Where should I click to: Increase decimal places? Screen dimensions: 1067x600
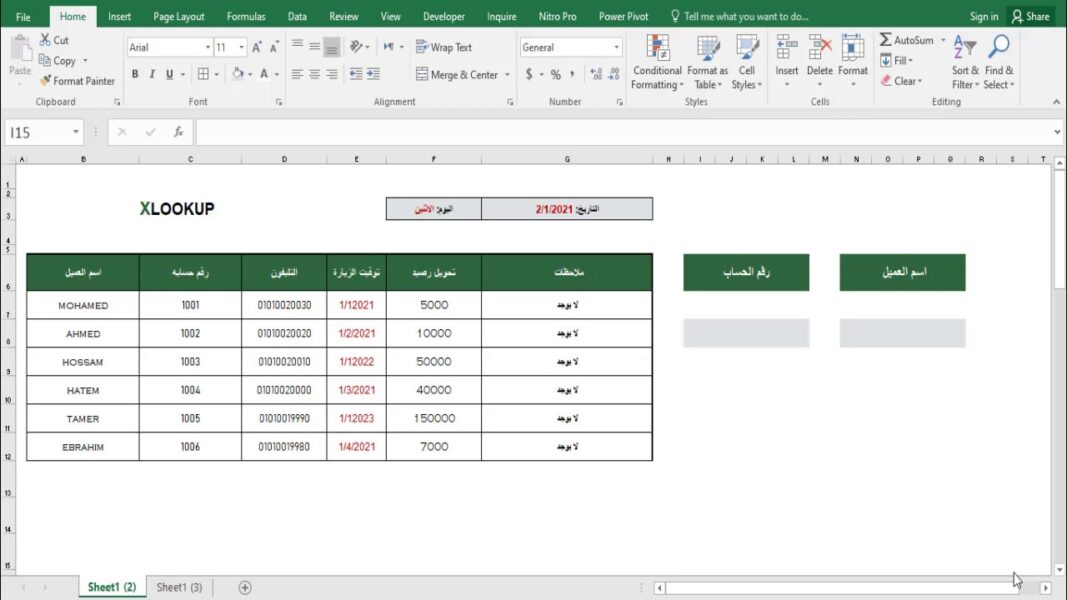[x=596, y=74]
